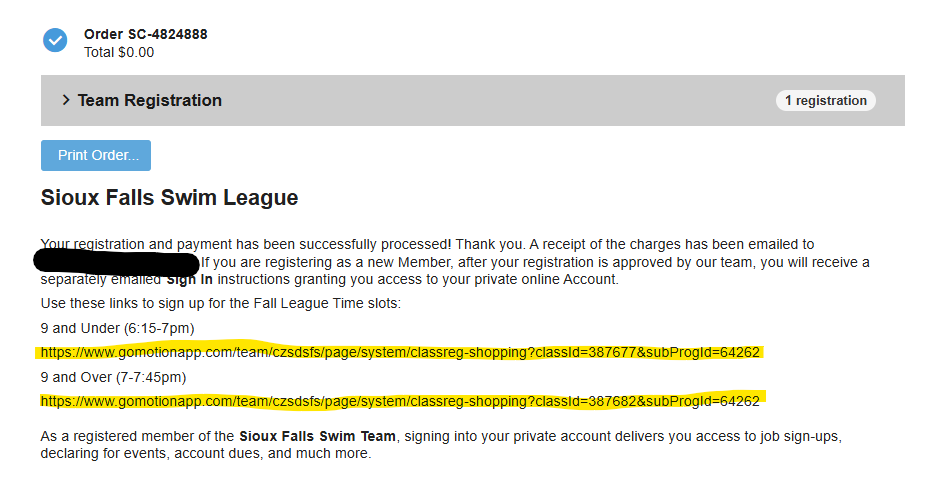Click the "9 and Under (6:15-7pm)" label

click(x=117, y=328)
